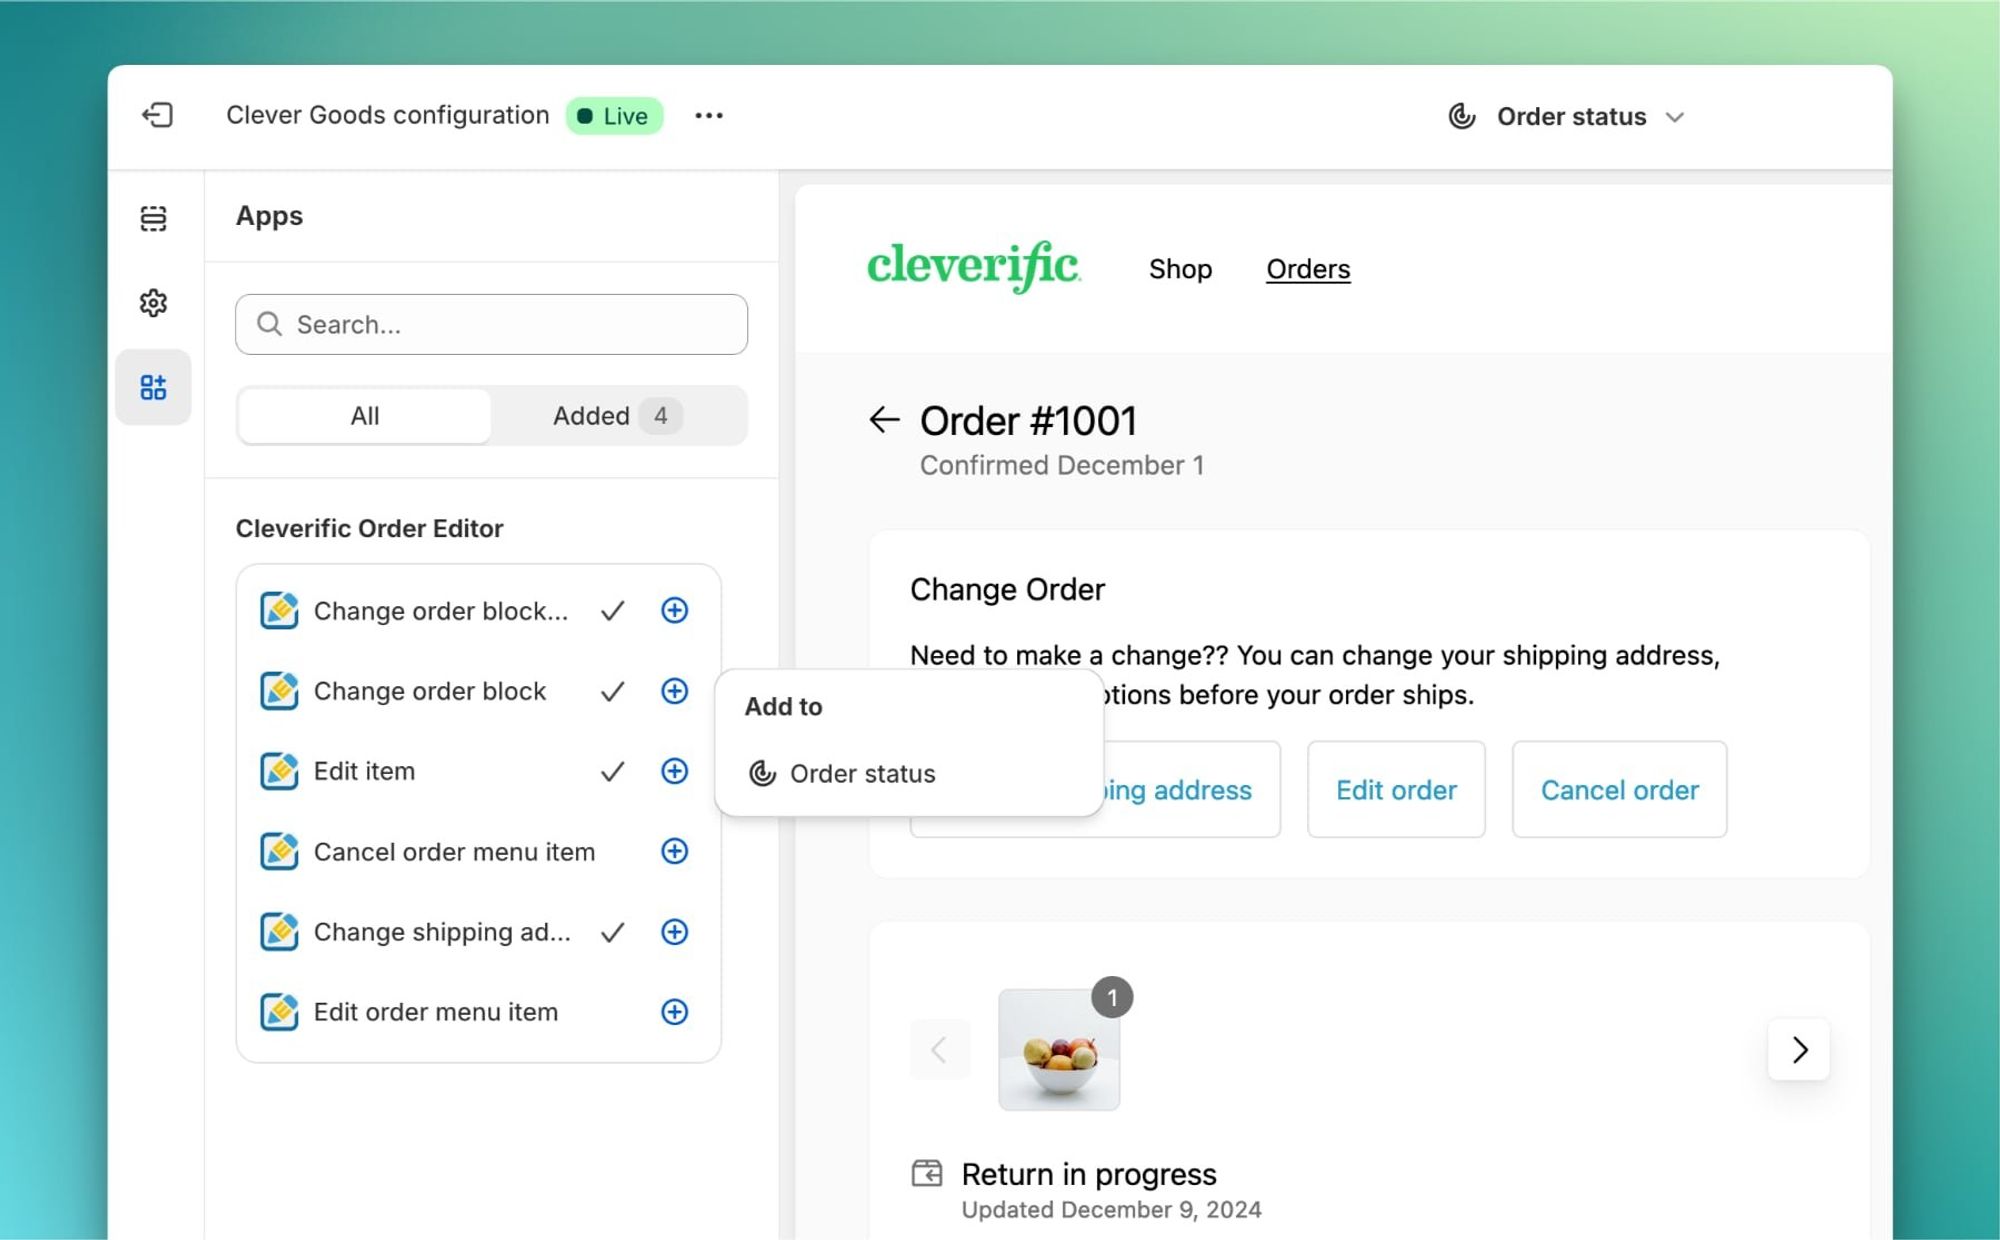Show next product with right chevron
This screenshot has width=2000, height=1240.
1799,1049
